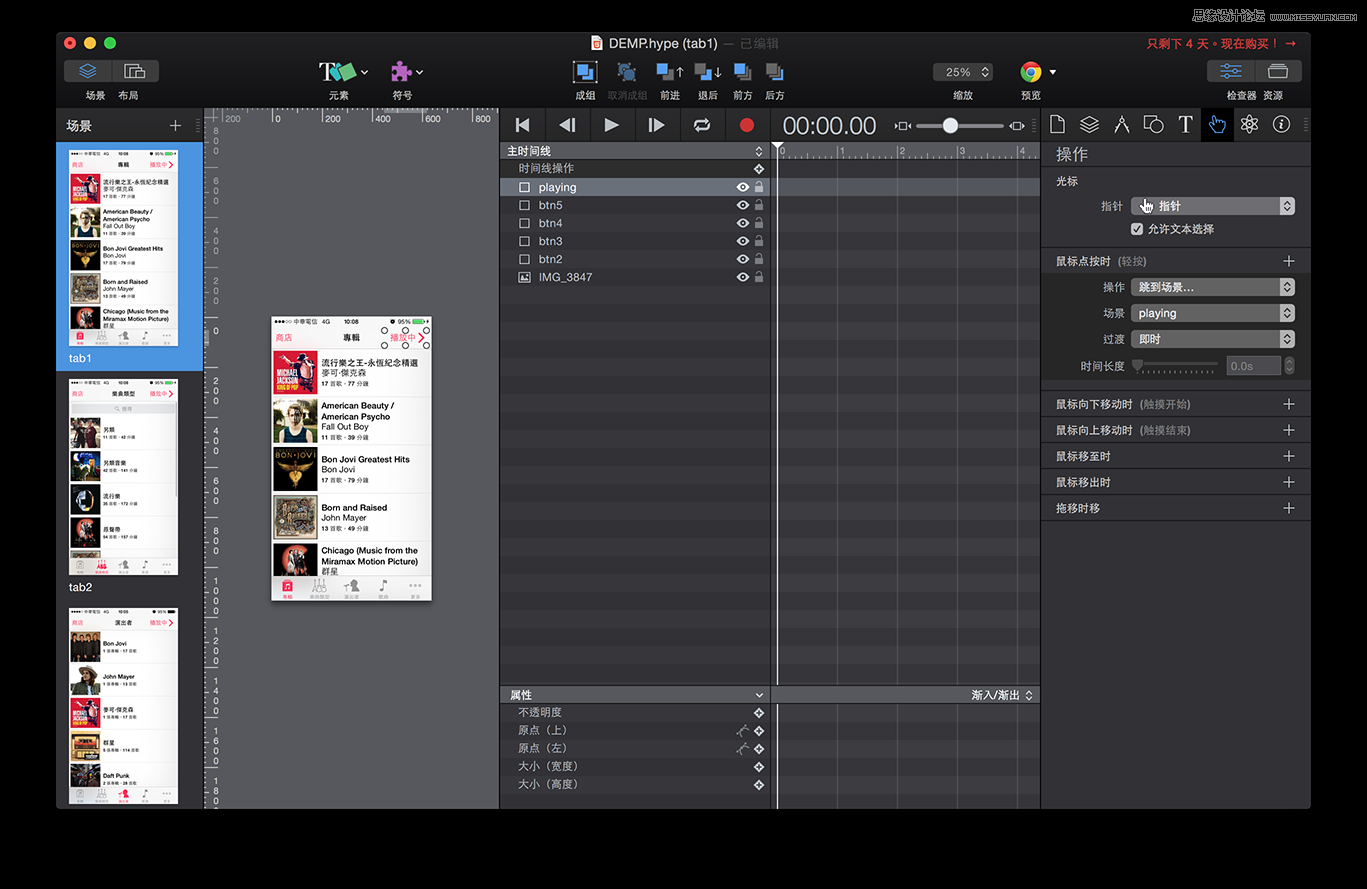The width and height of the screenshot is (1367, 889).
Task: Click the Group elements icon
Action: click(x=585, y=72)
